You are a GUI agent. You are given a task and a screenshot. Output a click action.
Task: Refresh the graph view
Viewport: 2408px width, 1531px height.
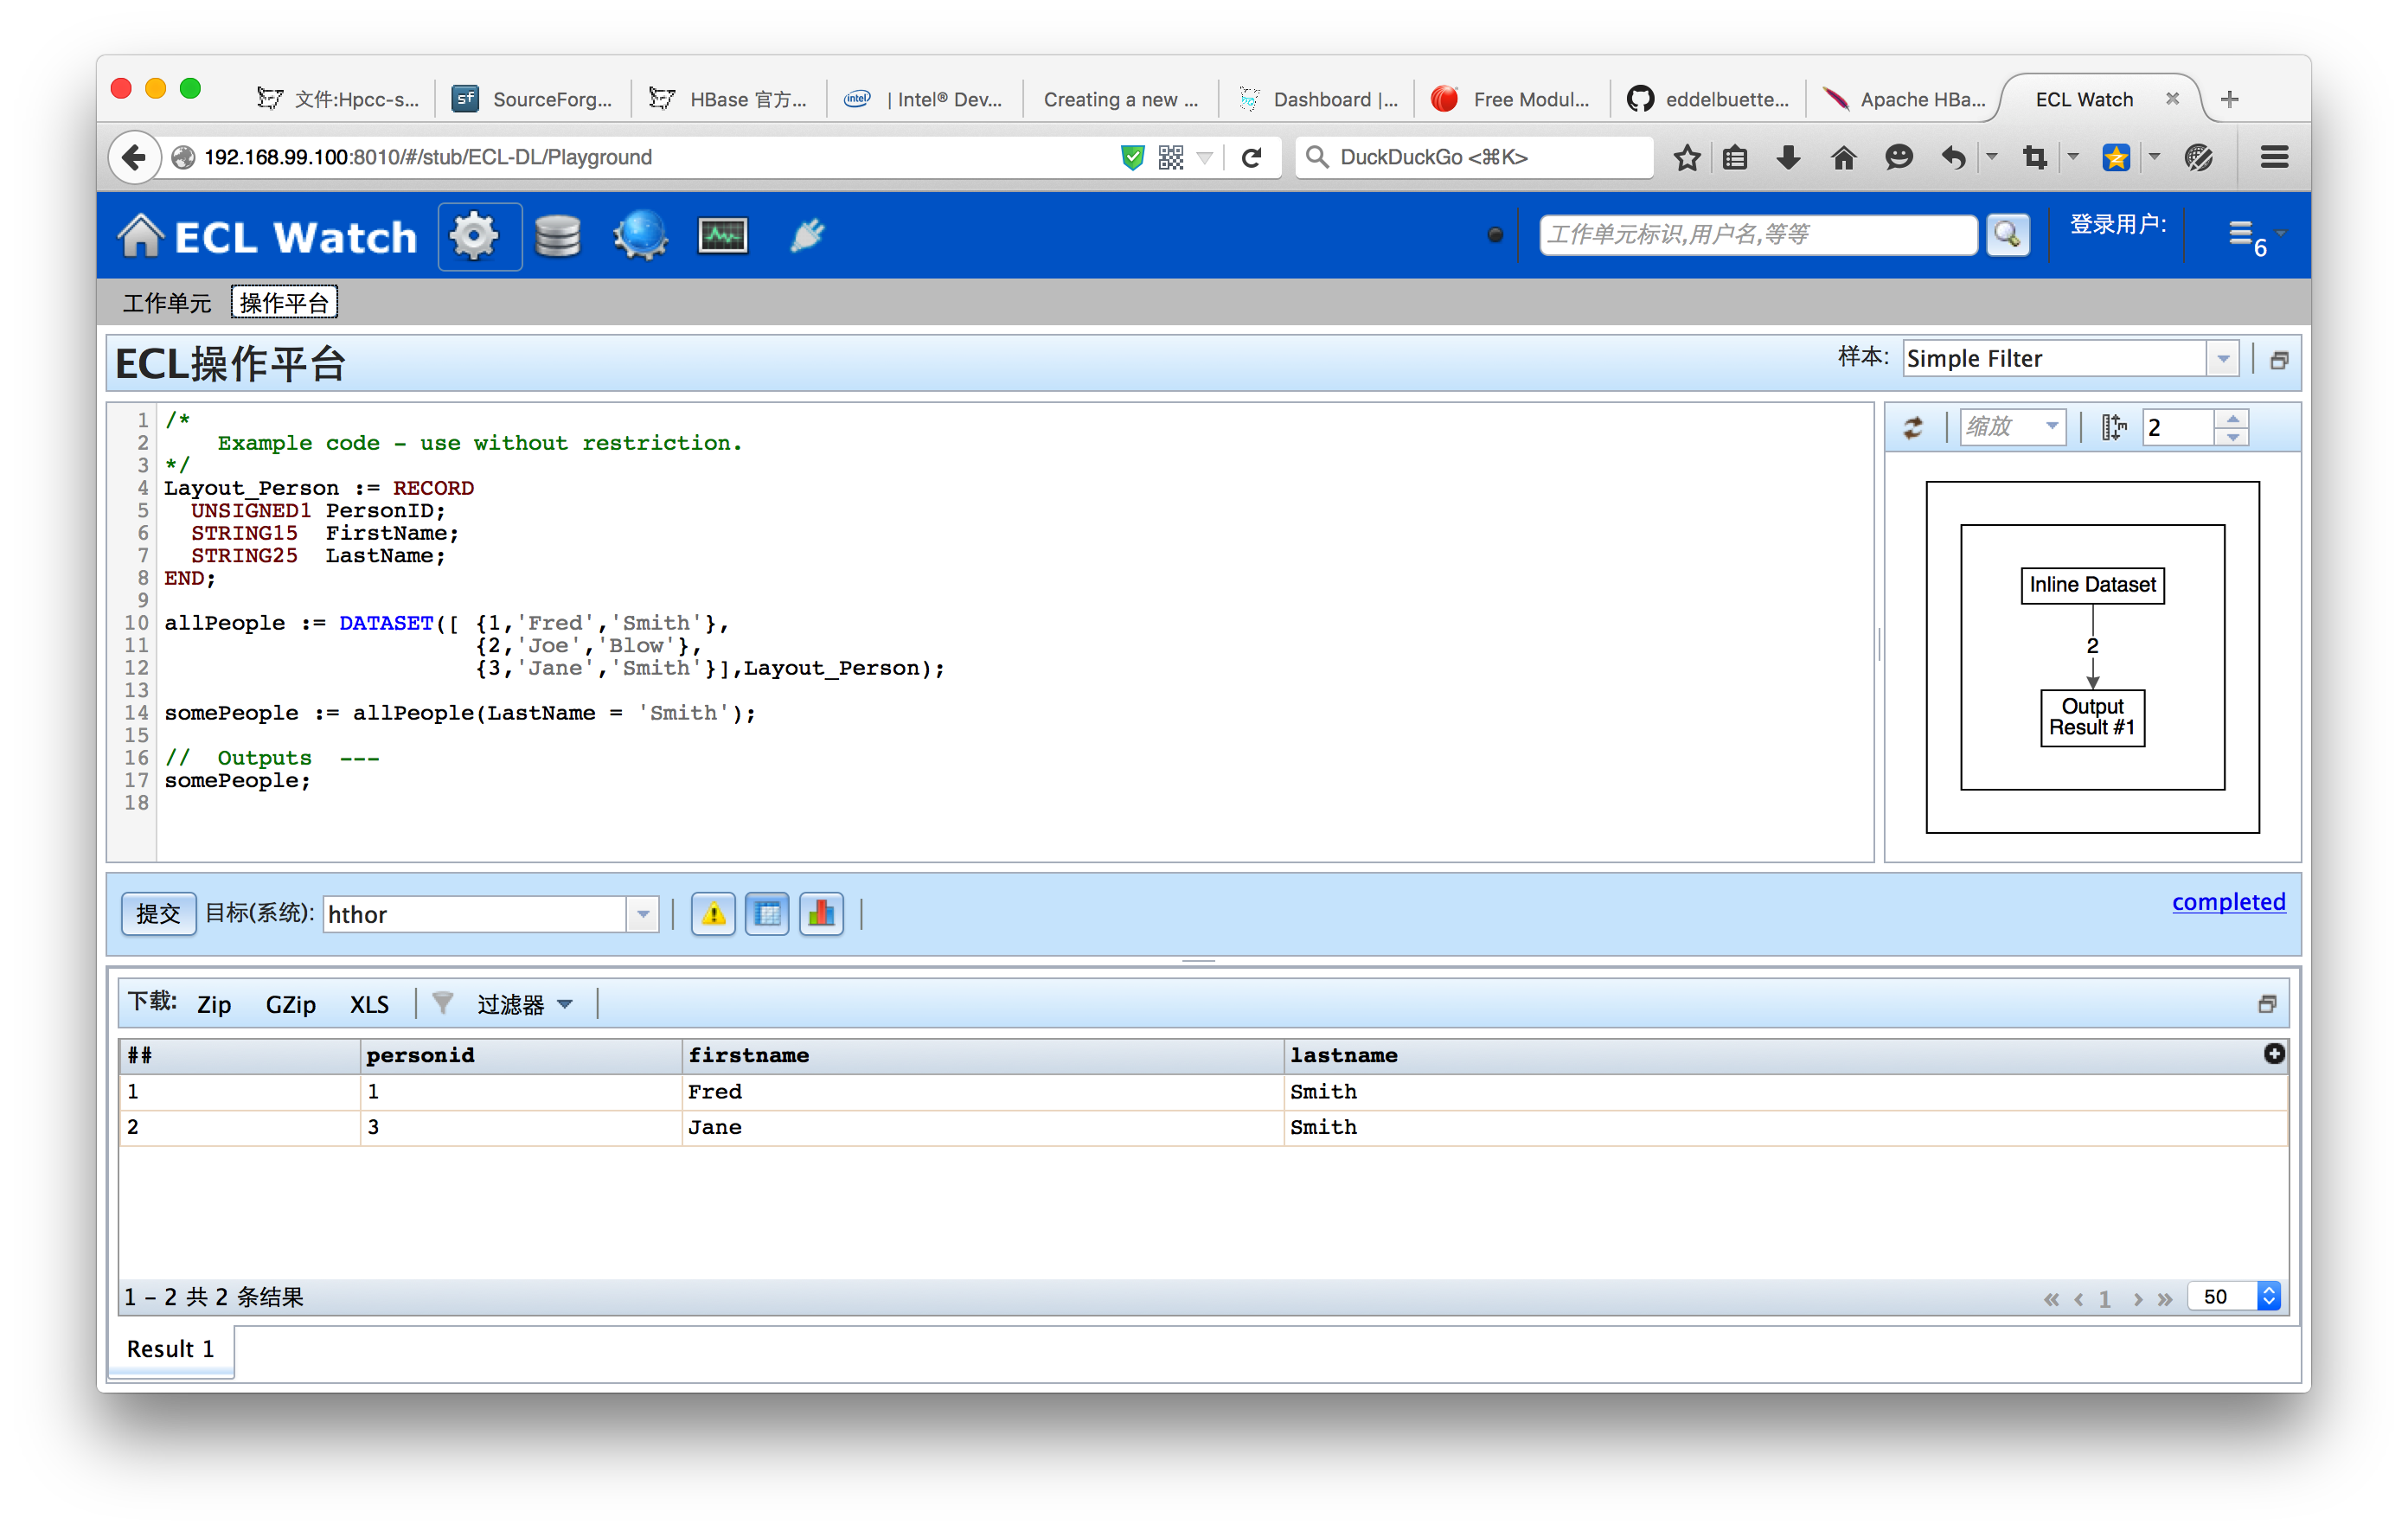[1913, 428]
